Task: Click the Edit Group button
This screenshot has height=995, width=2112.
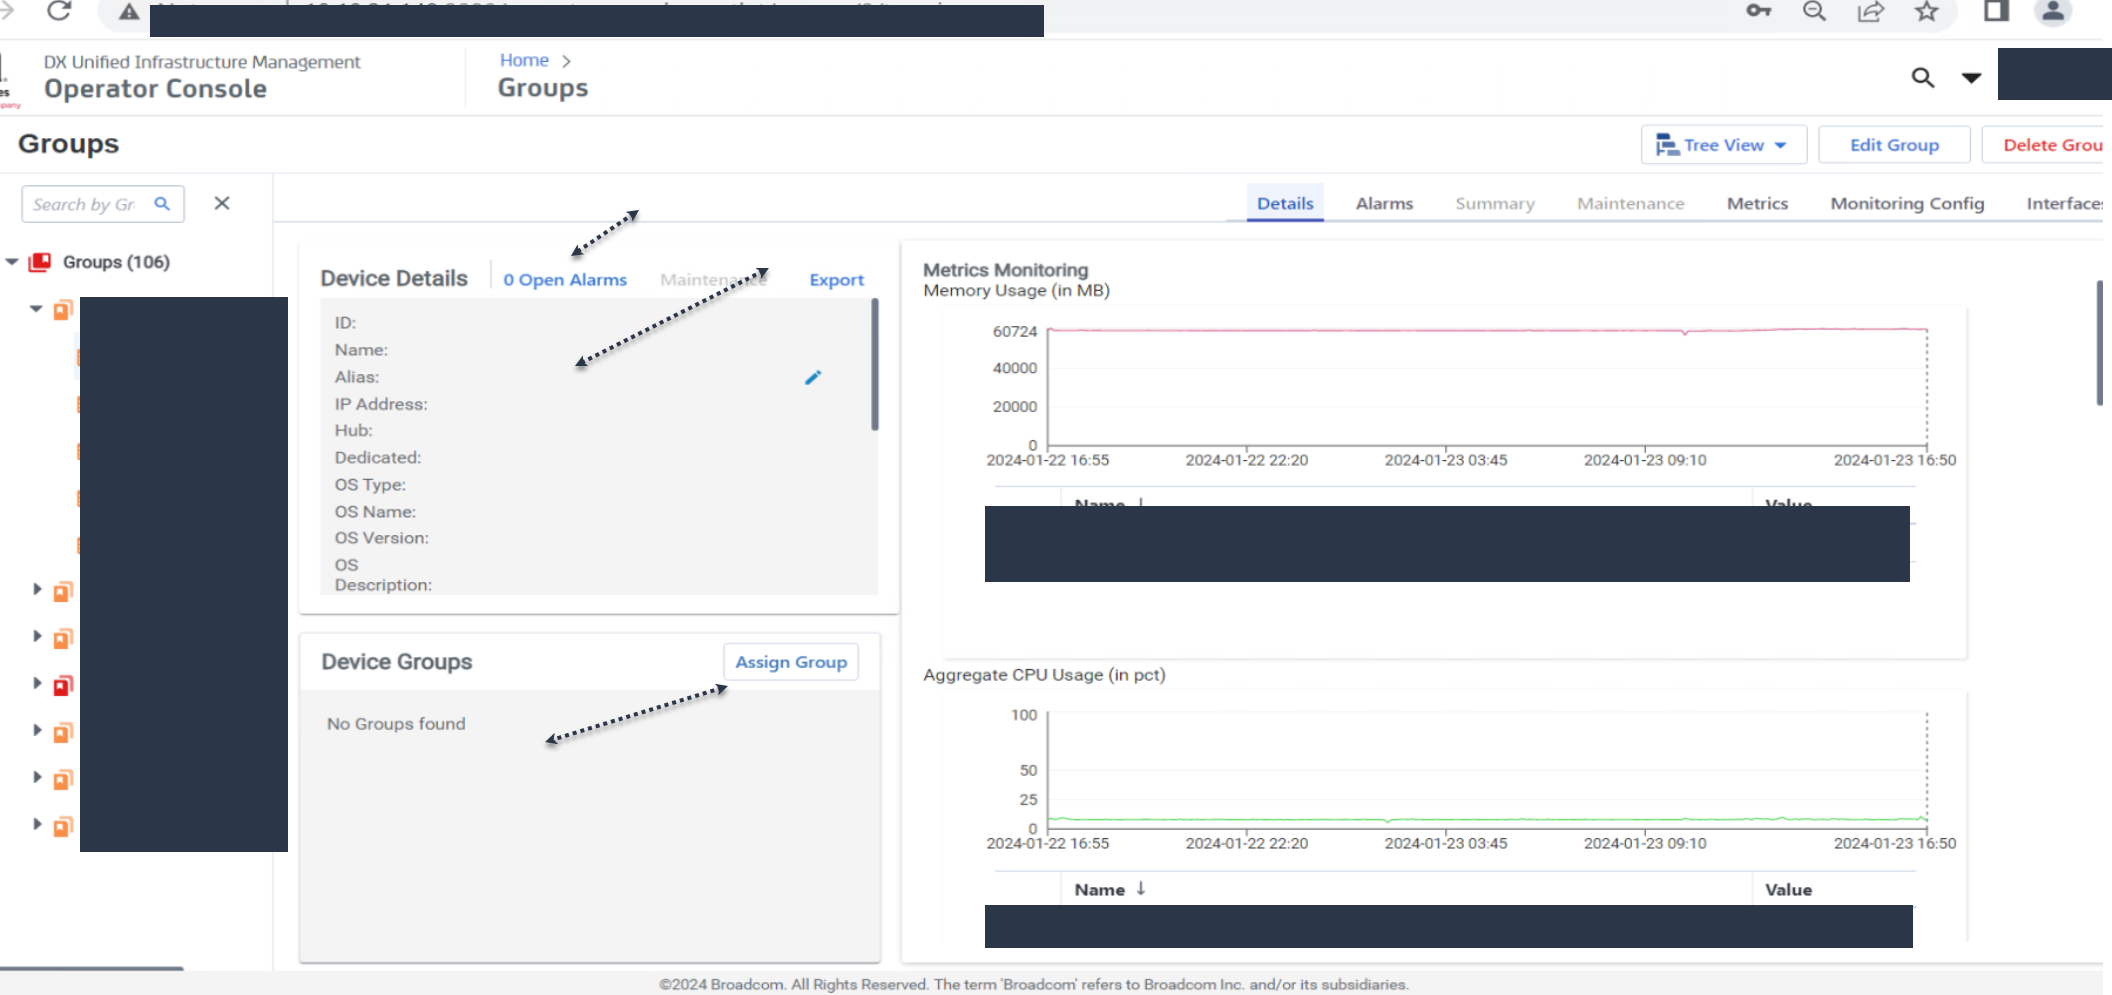Action: click(x=1894, y=145)
